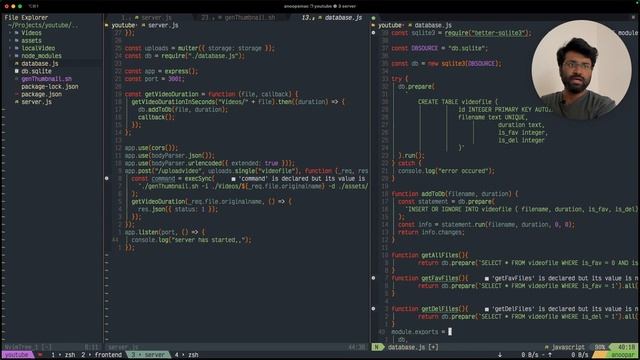The height and width of the screenshot is (360, 640).
Task: Place the cursor on the module.exports line
Action: click(x=421, y=332)
